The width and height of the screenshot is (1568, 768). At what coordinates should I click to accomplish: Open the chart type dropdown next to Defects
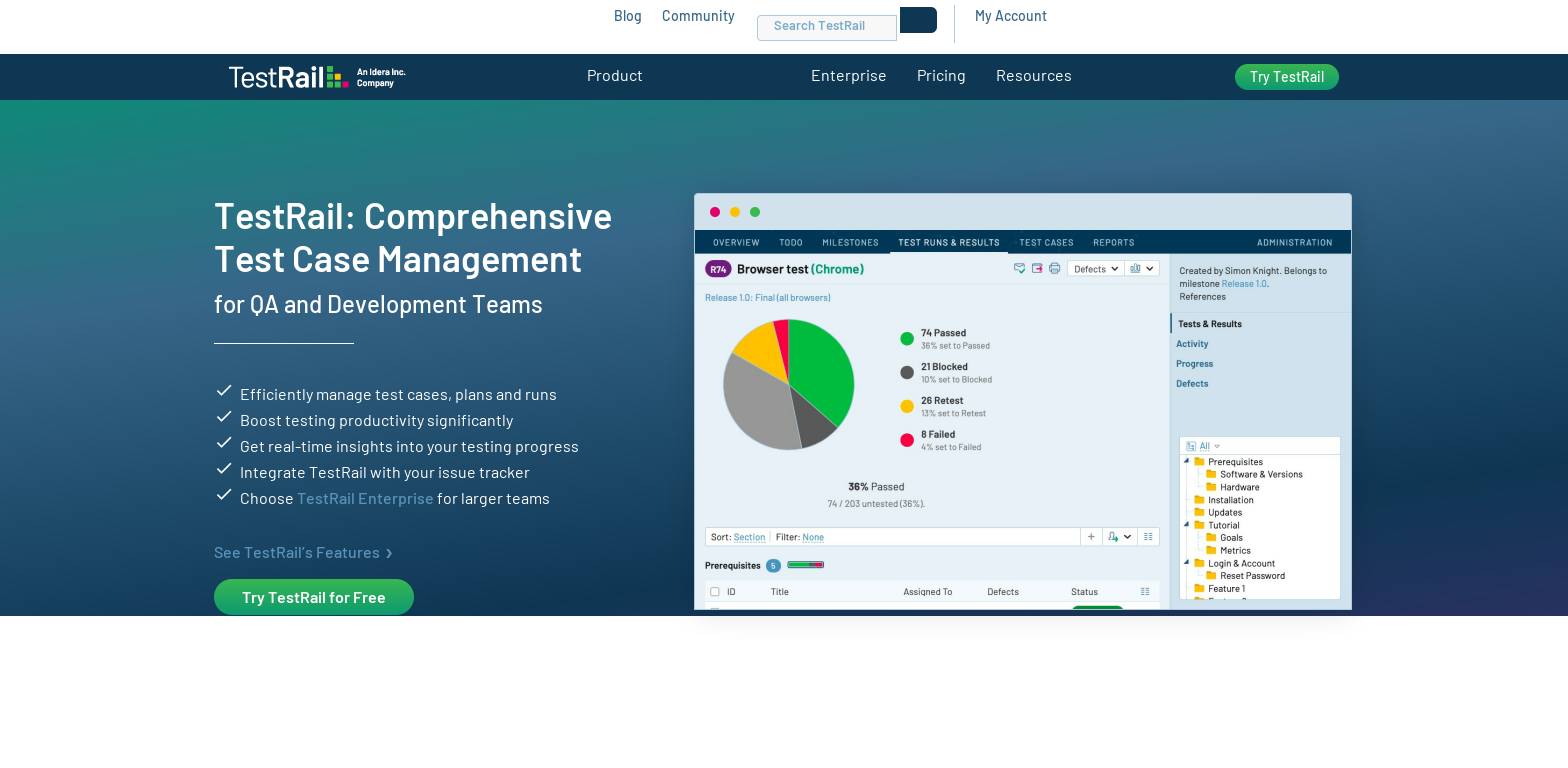pos(1141,269)
